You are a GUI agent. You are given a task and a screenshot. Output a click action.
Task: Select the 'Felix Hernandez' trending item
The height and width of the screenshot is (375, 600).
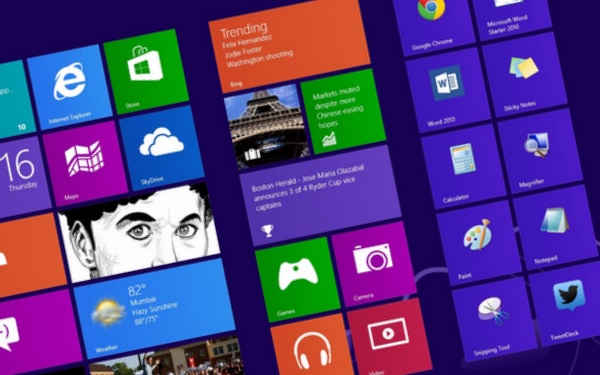pyautogui.click(x=247, y=42)
